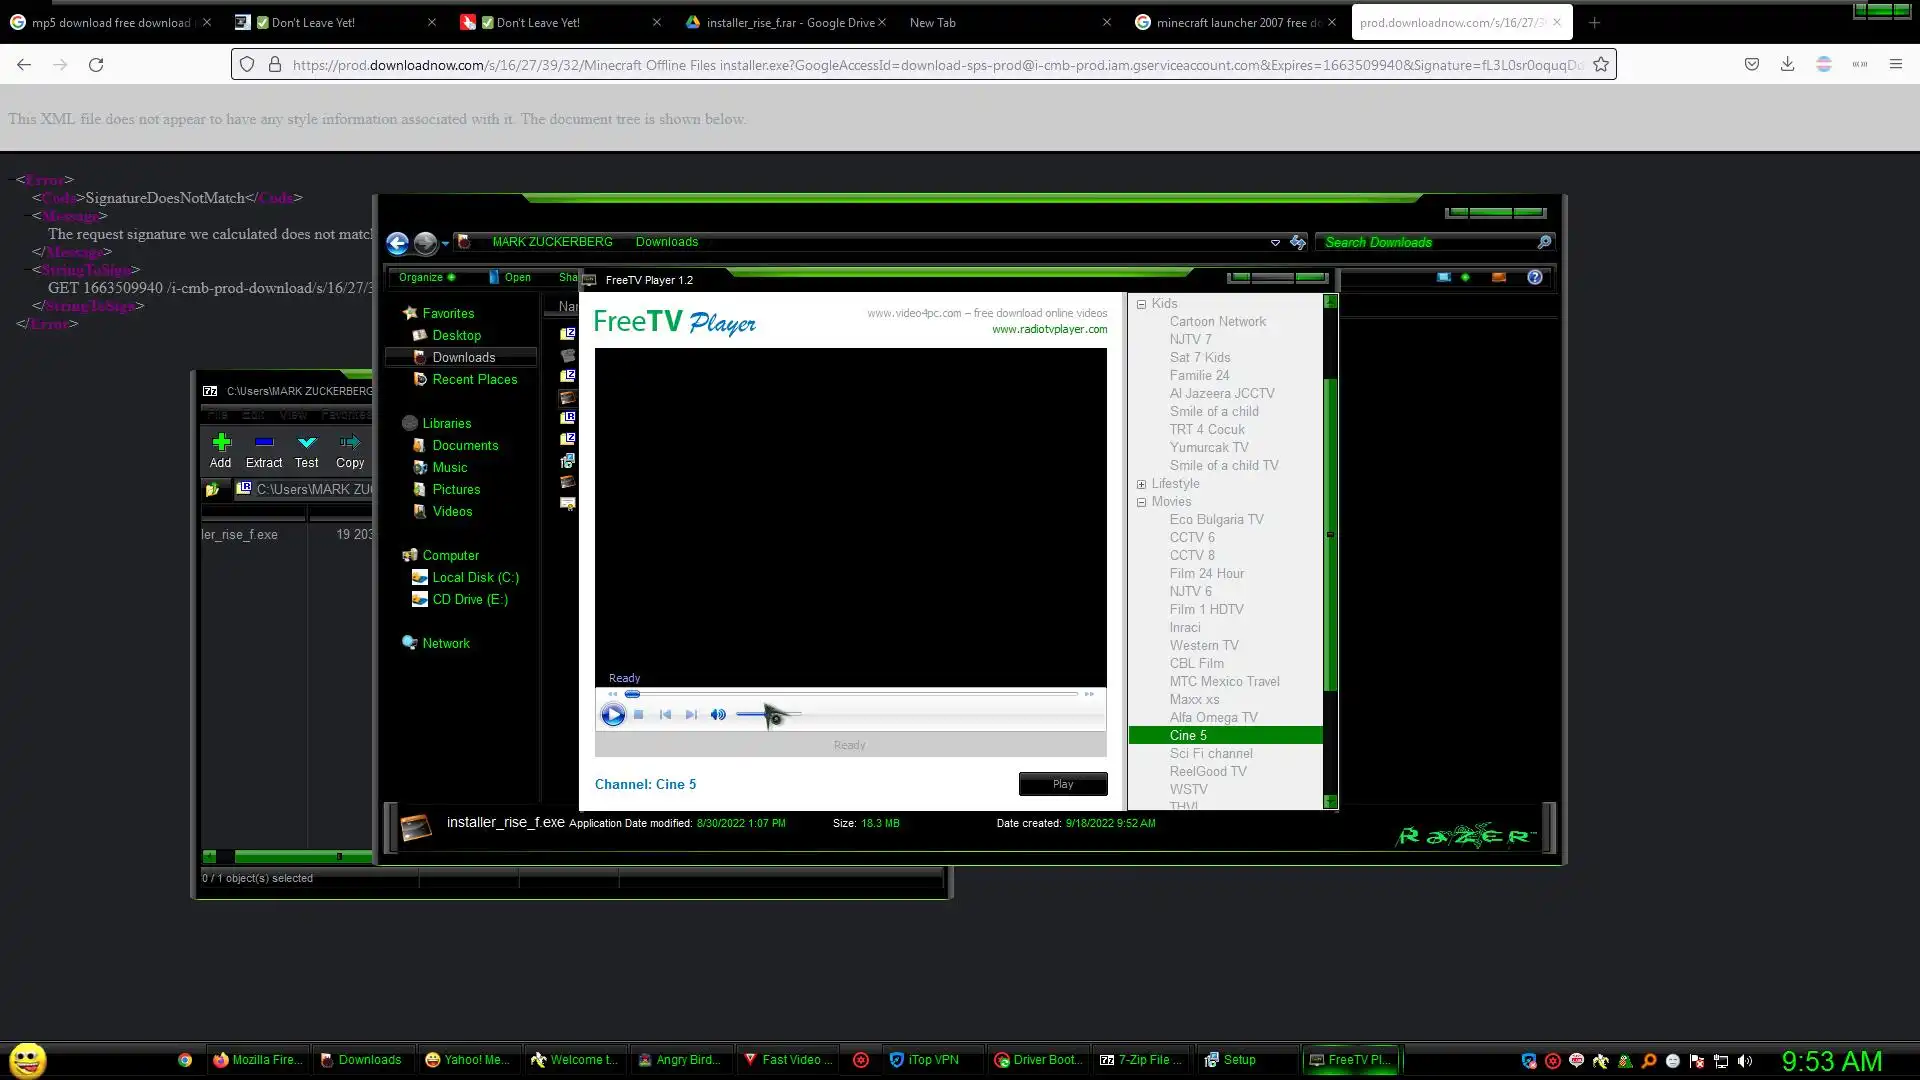The height and width of the screenshot is (1080, 1920).
Task: Click the black Play button
Action: coord(1063,784)
